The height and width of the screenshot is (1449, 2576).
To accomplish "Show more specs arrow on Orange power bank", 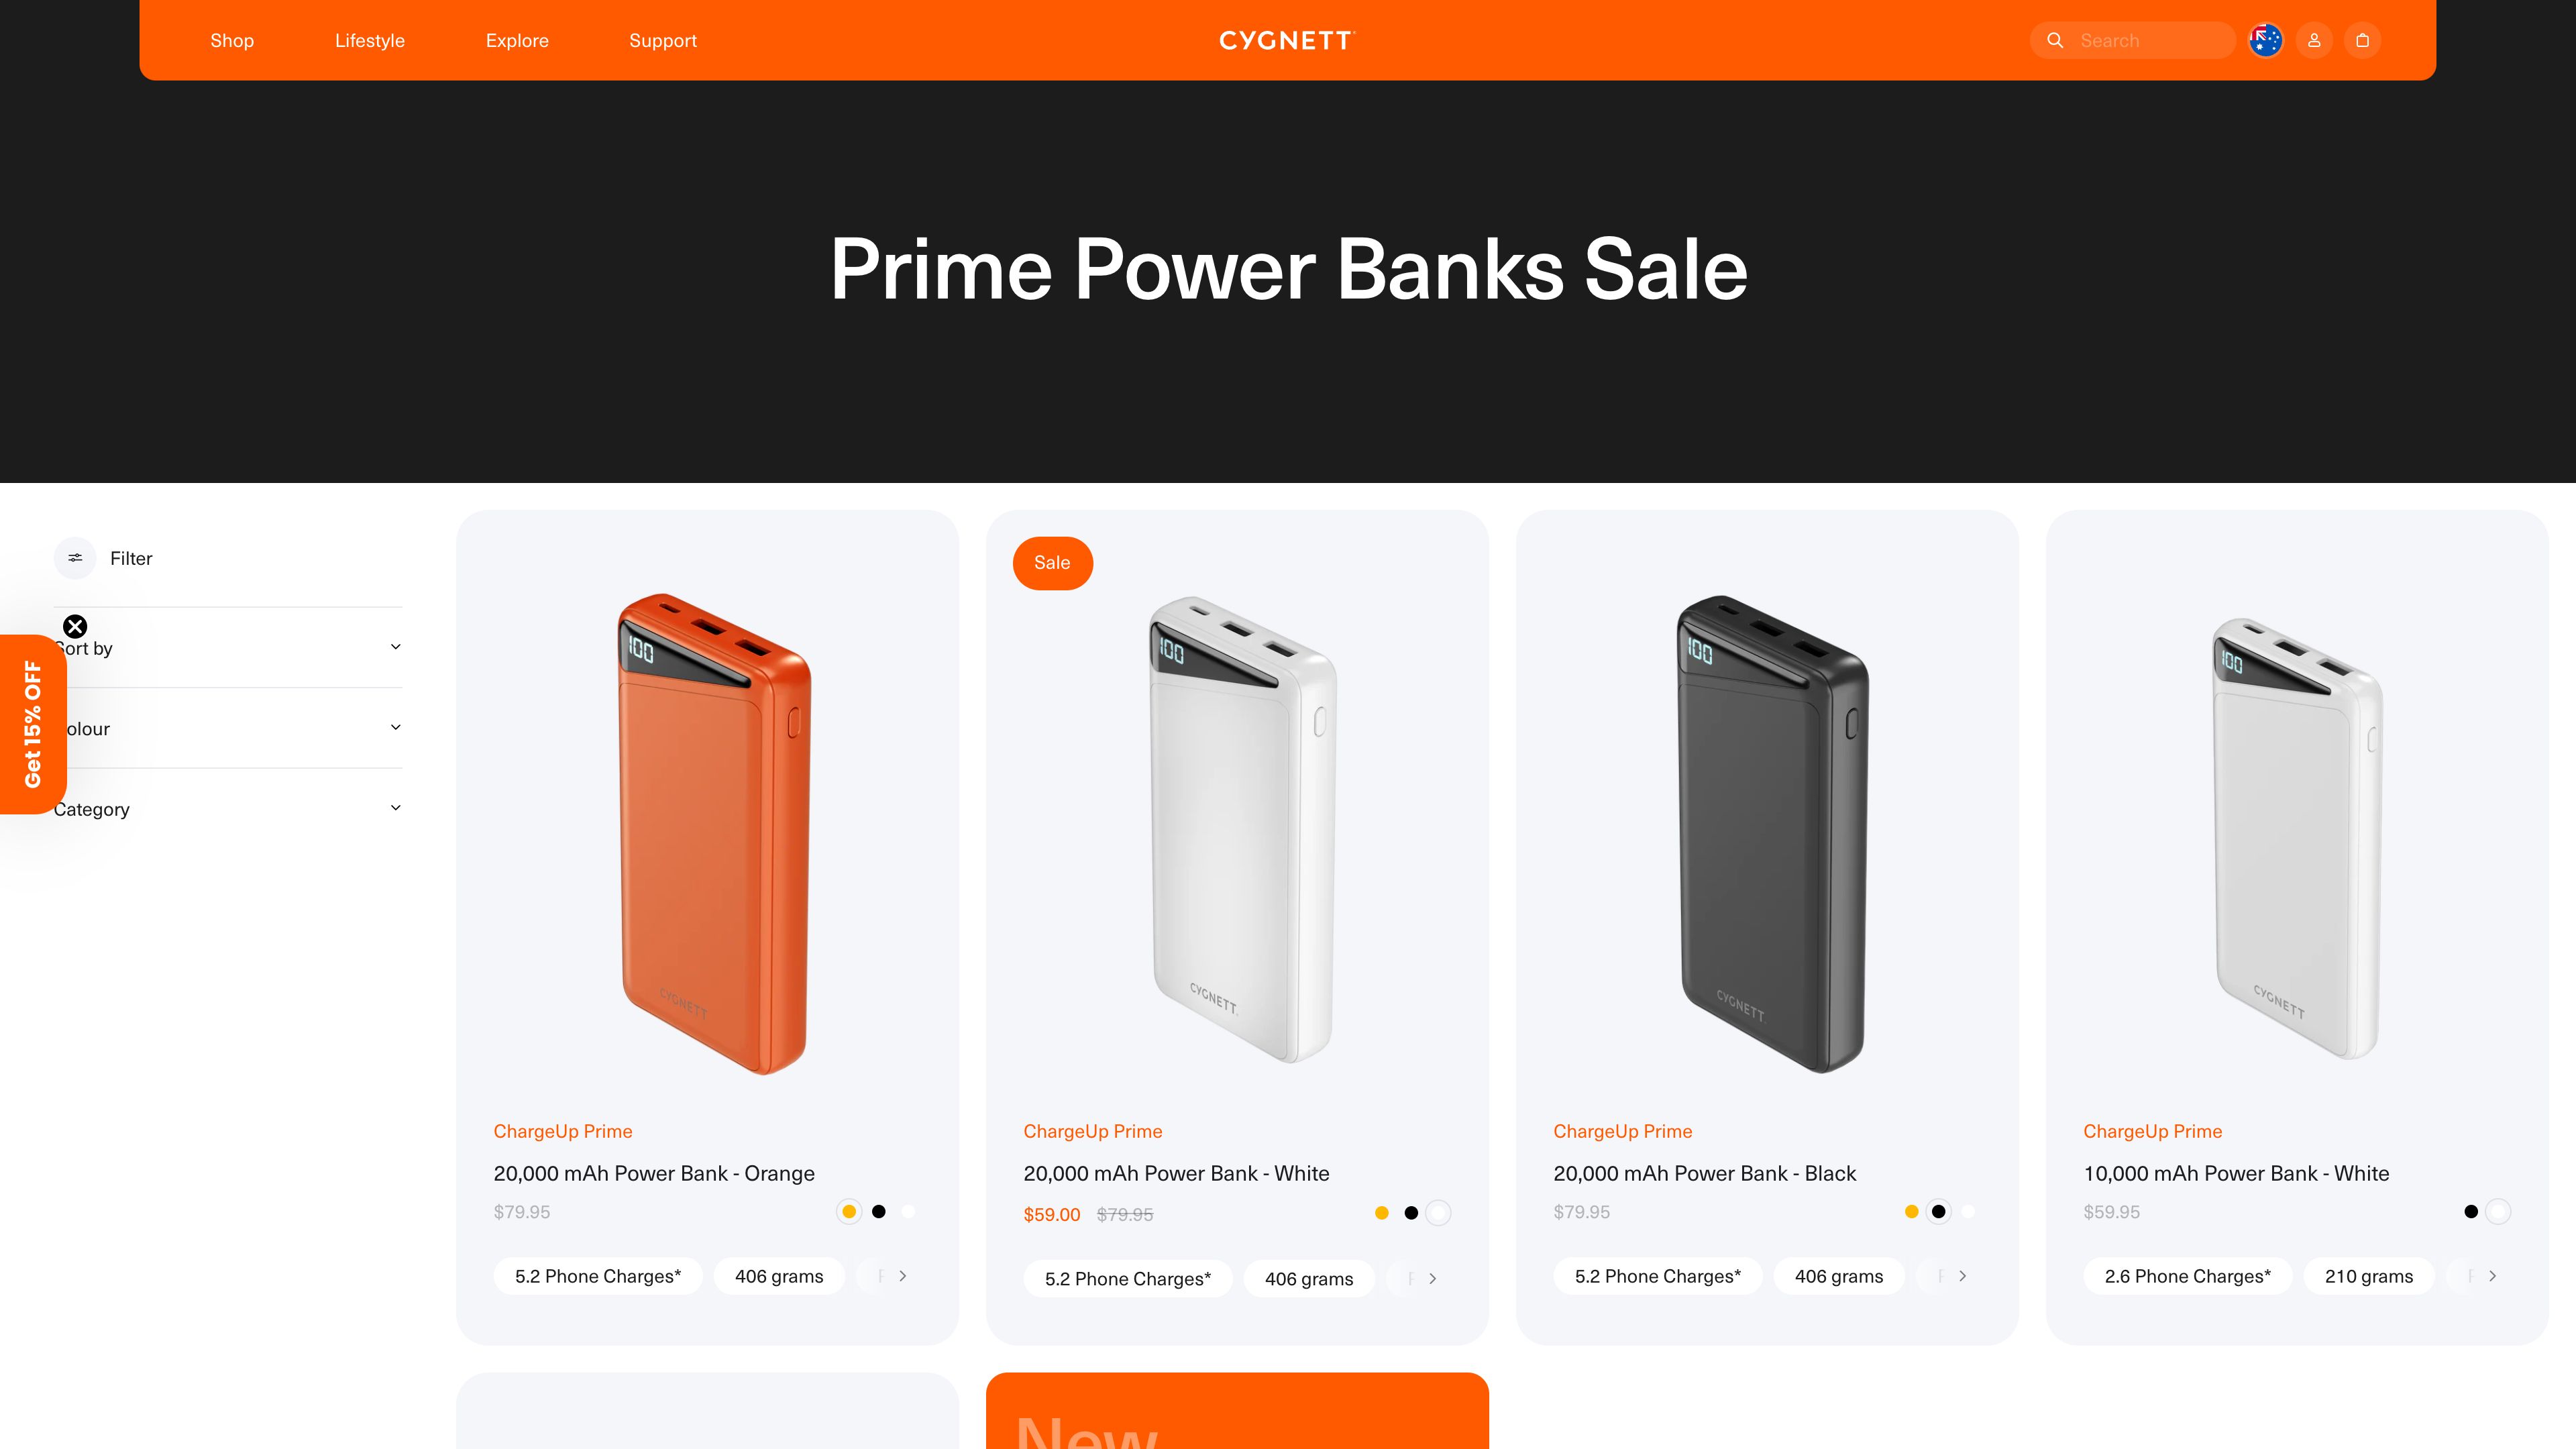I will [x=902, y=1276].
